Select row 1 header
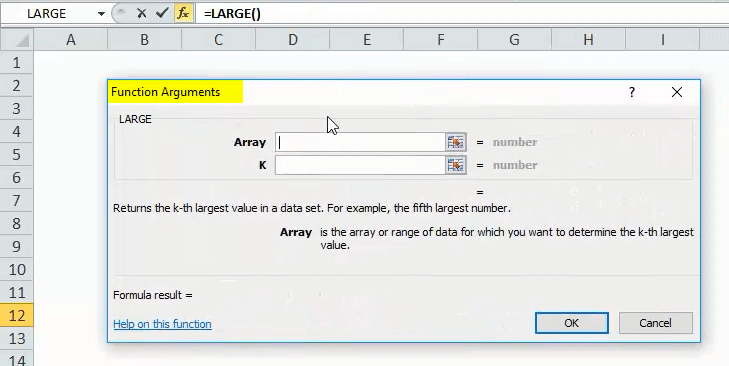Screen dimensions: 729x366 pyautogui.click(x=17, y=62)
